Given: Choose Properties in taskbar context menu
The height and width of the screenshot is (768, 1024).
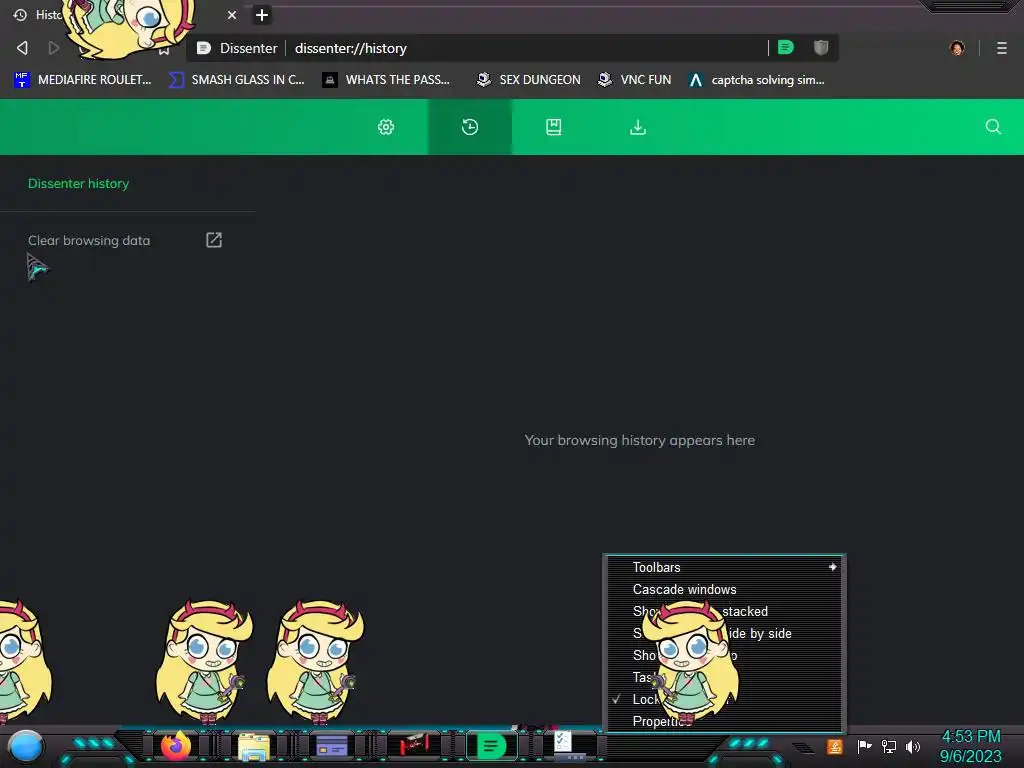Looking at the screenshot, I should click(724, 721).
